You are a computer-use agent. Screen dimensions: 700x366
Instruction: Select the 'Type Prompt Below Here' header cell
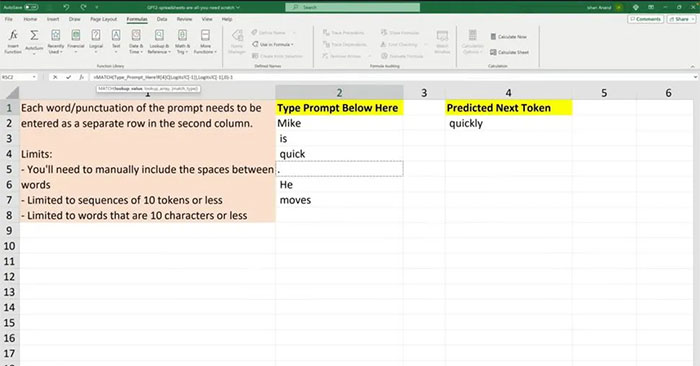[x=339, y=108]
